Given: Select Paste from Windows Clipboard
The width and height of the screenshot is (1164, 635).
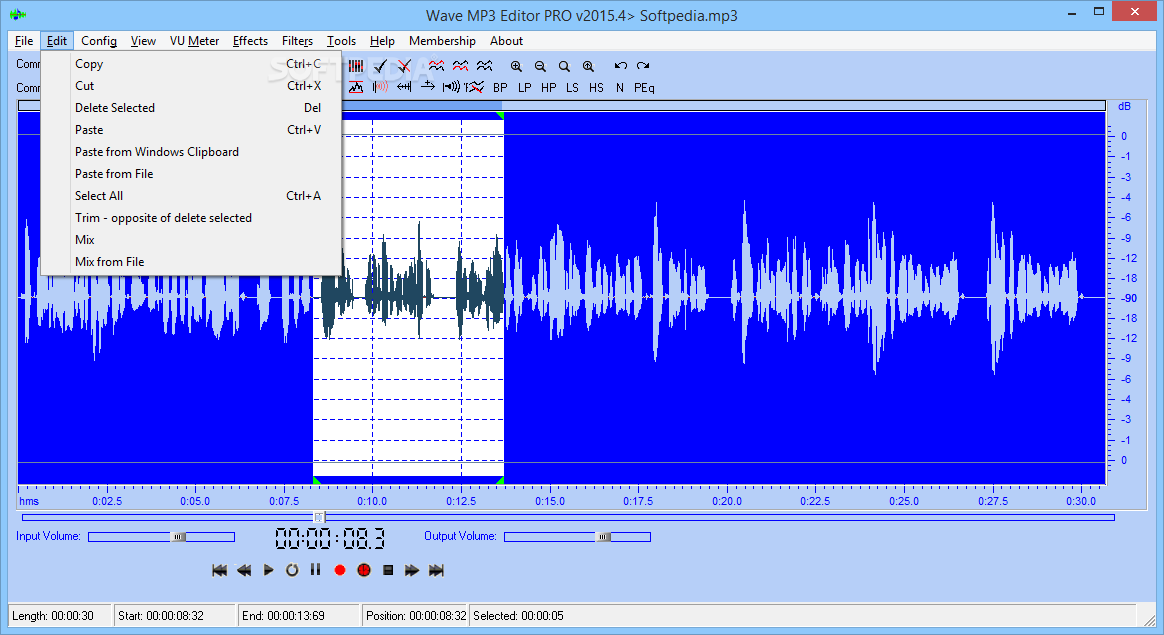Looking at the screenshot, I should (x=192, y=152).
